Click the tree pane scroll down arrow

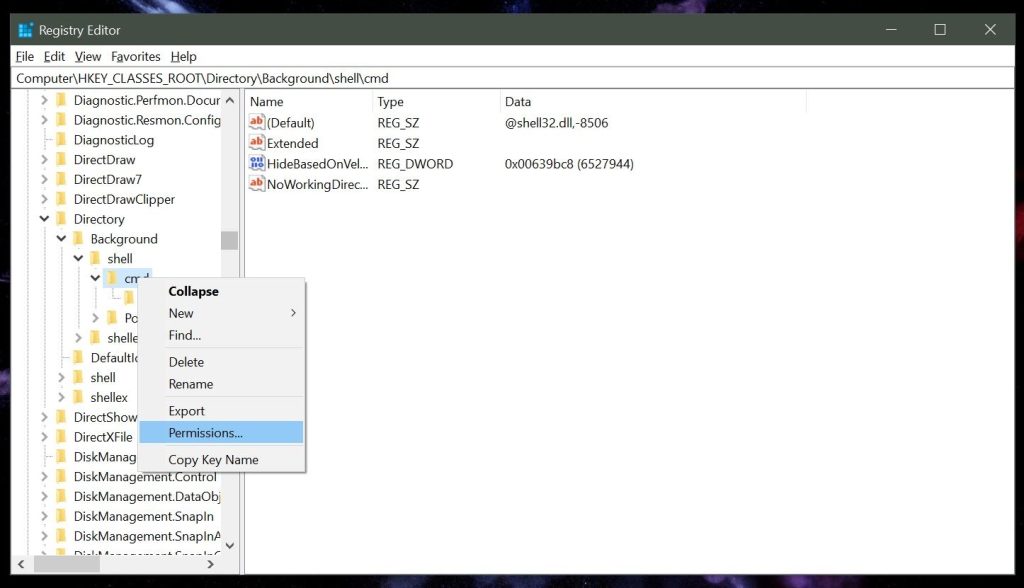pyautogui.click(x=230, y=546)
